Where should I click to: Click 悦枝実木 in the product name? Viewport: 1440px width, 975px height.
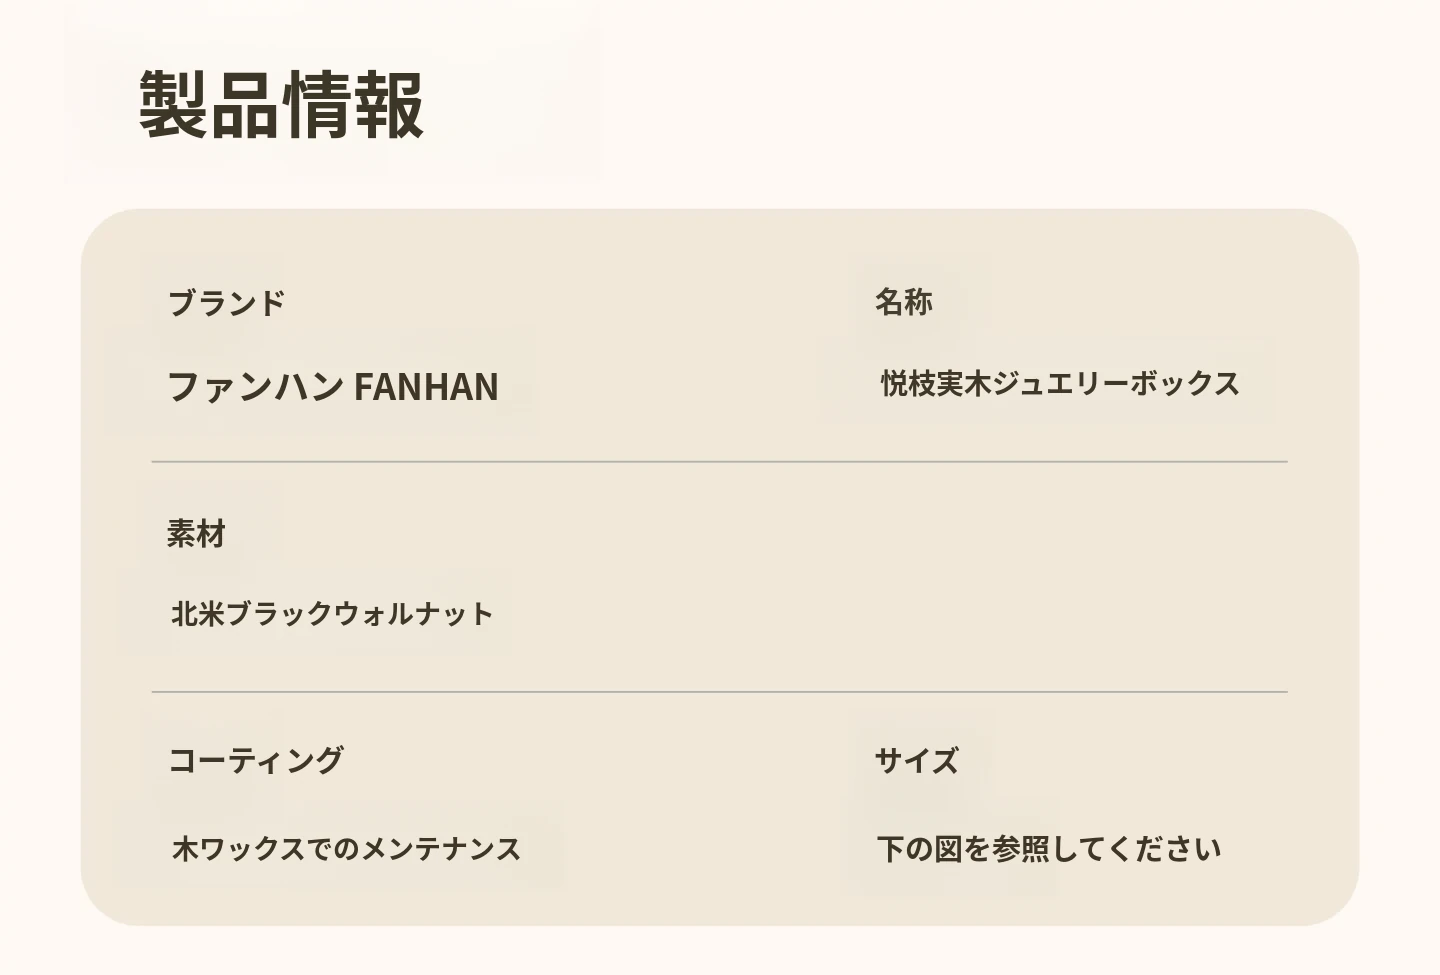tap(936, 383)
